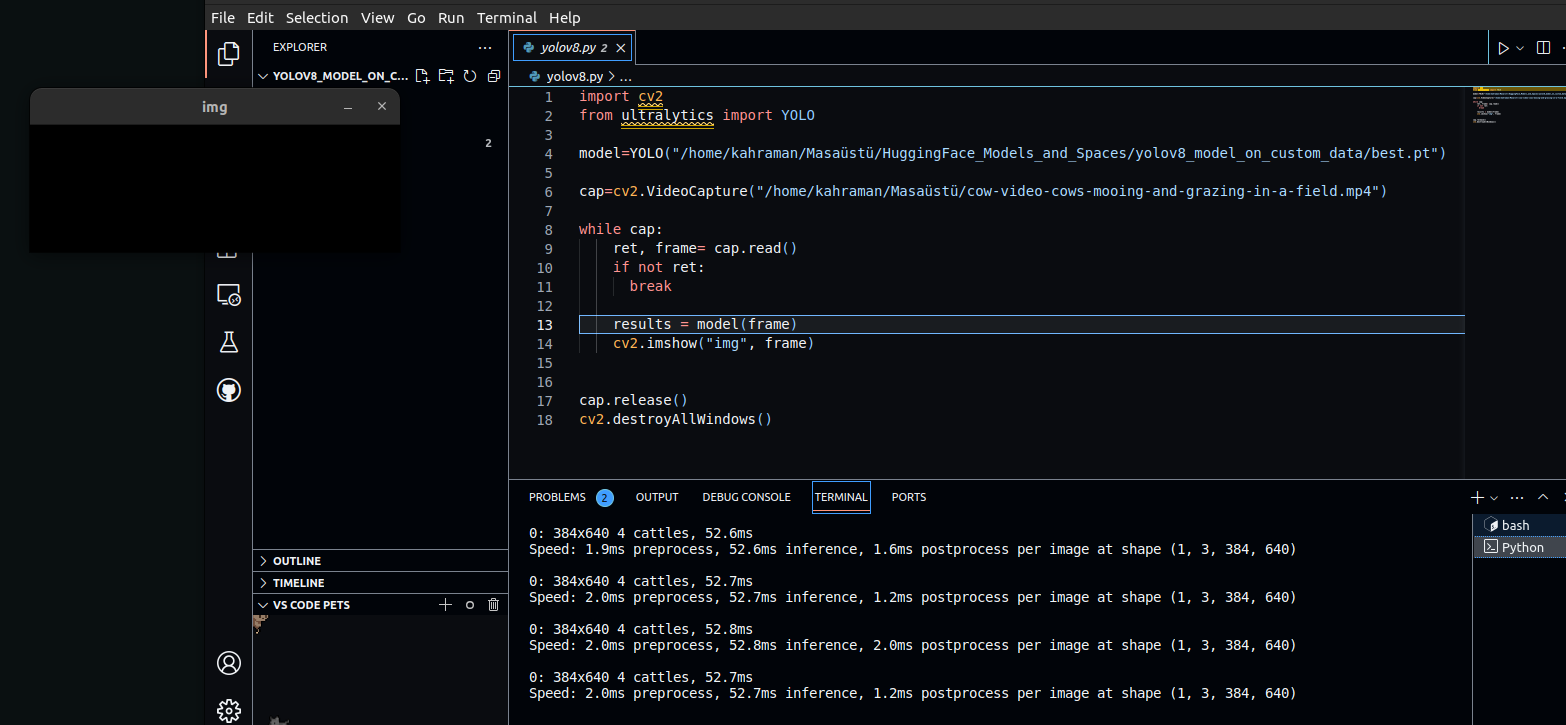This screenshot has height=725, width=1566.
Task: Run the Python file with play button
Action: [1502, 48]
